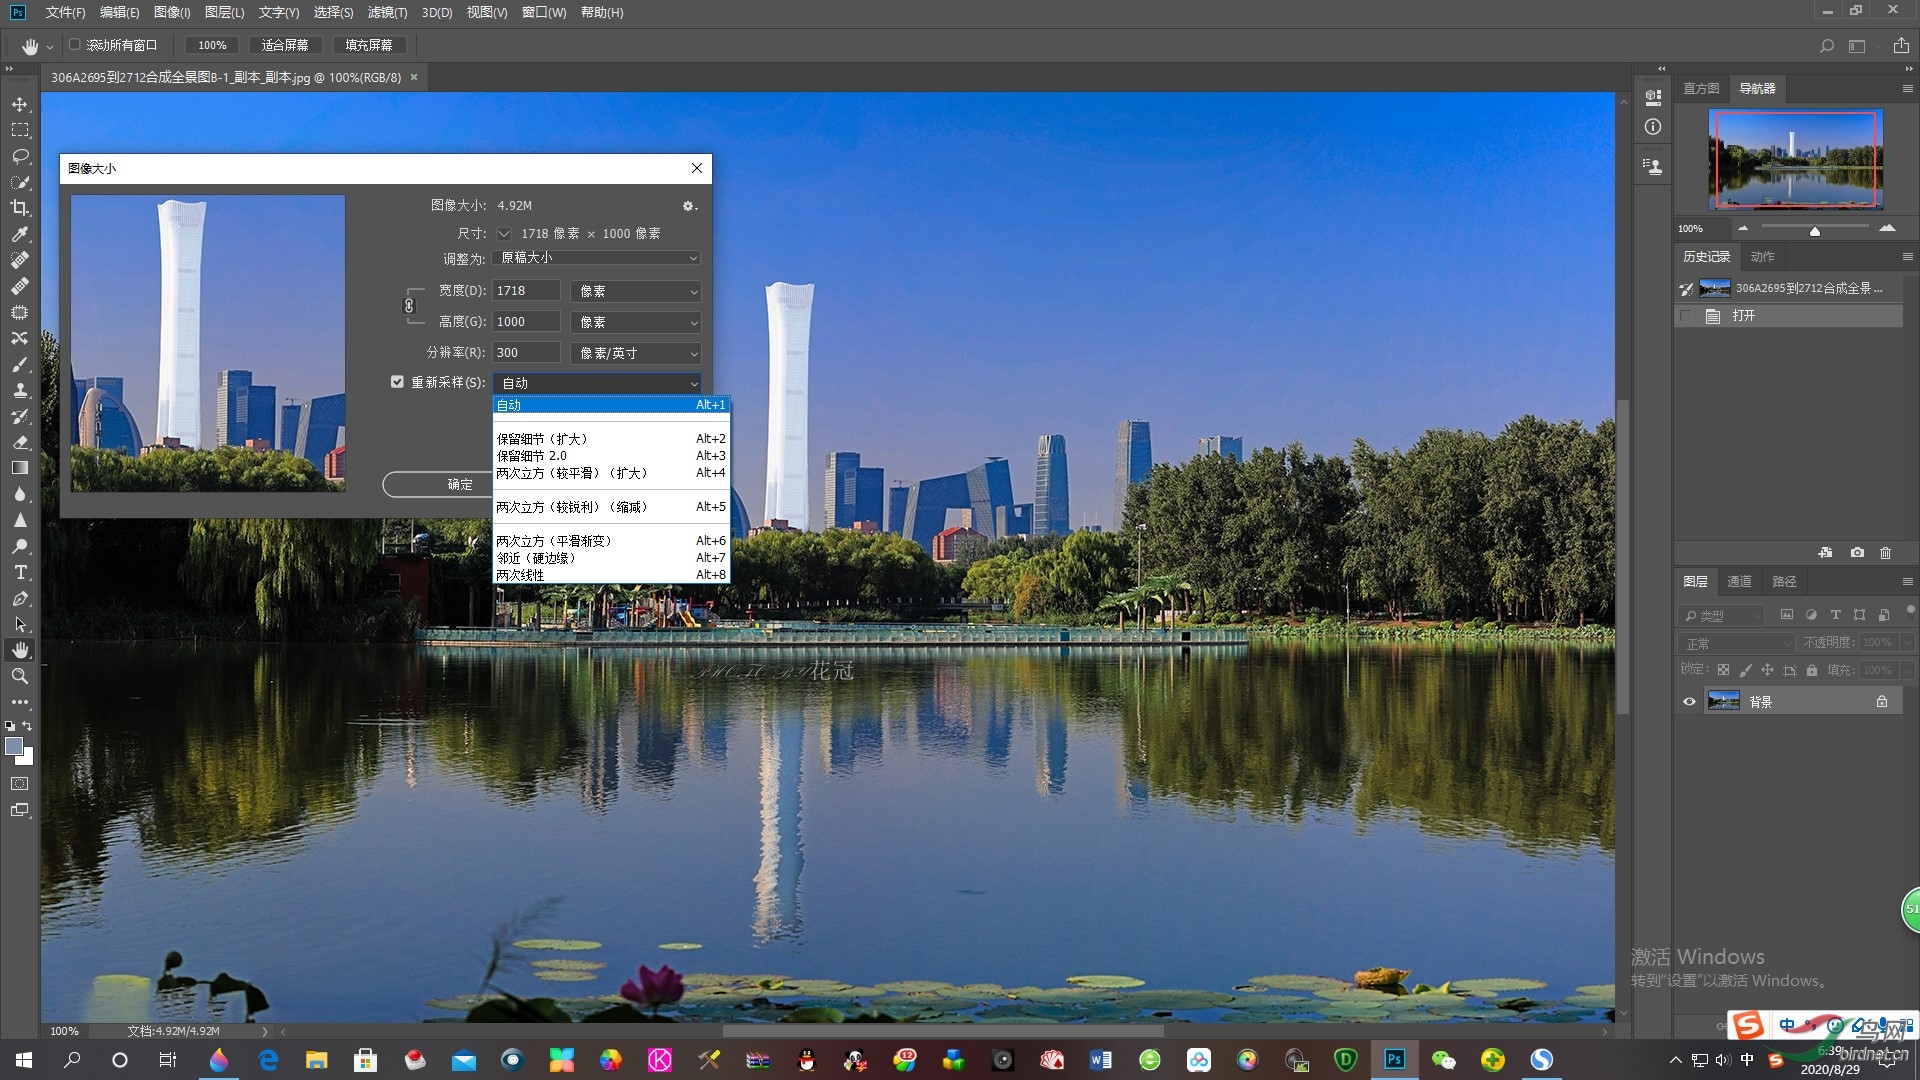Switch to the 通道 tab
This screenshot has height=1080, width=1920.
coord(1739,581)
